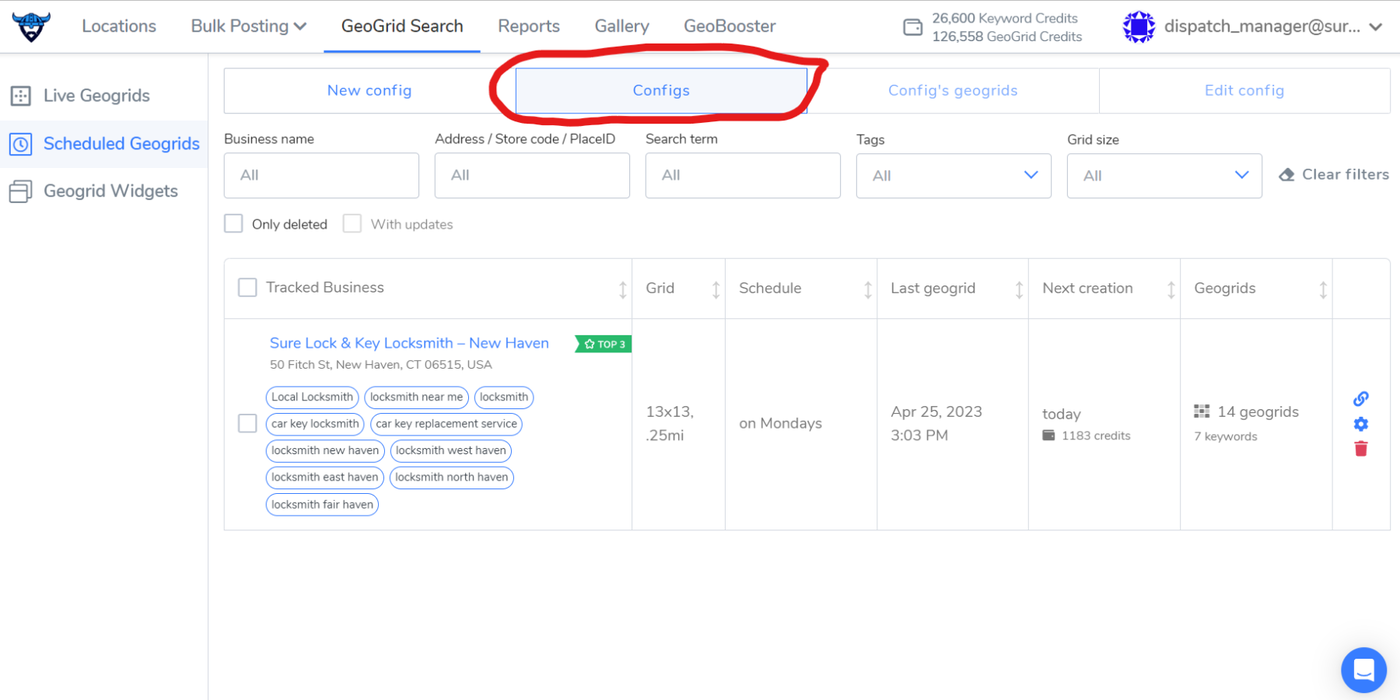Click the credits wallet icon
Screen dimensions: 1400x700
912,27
